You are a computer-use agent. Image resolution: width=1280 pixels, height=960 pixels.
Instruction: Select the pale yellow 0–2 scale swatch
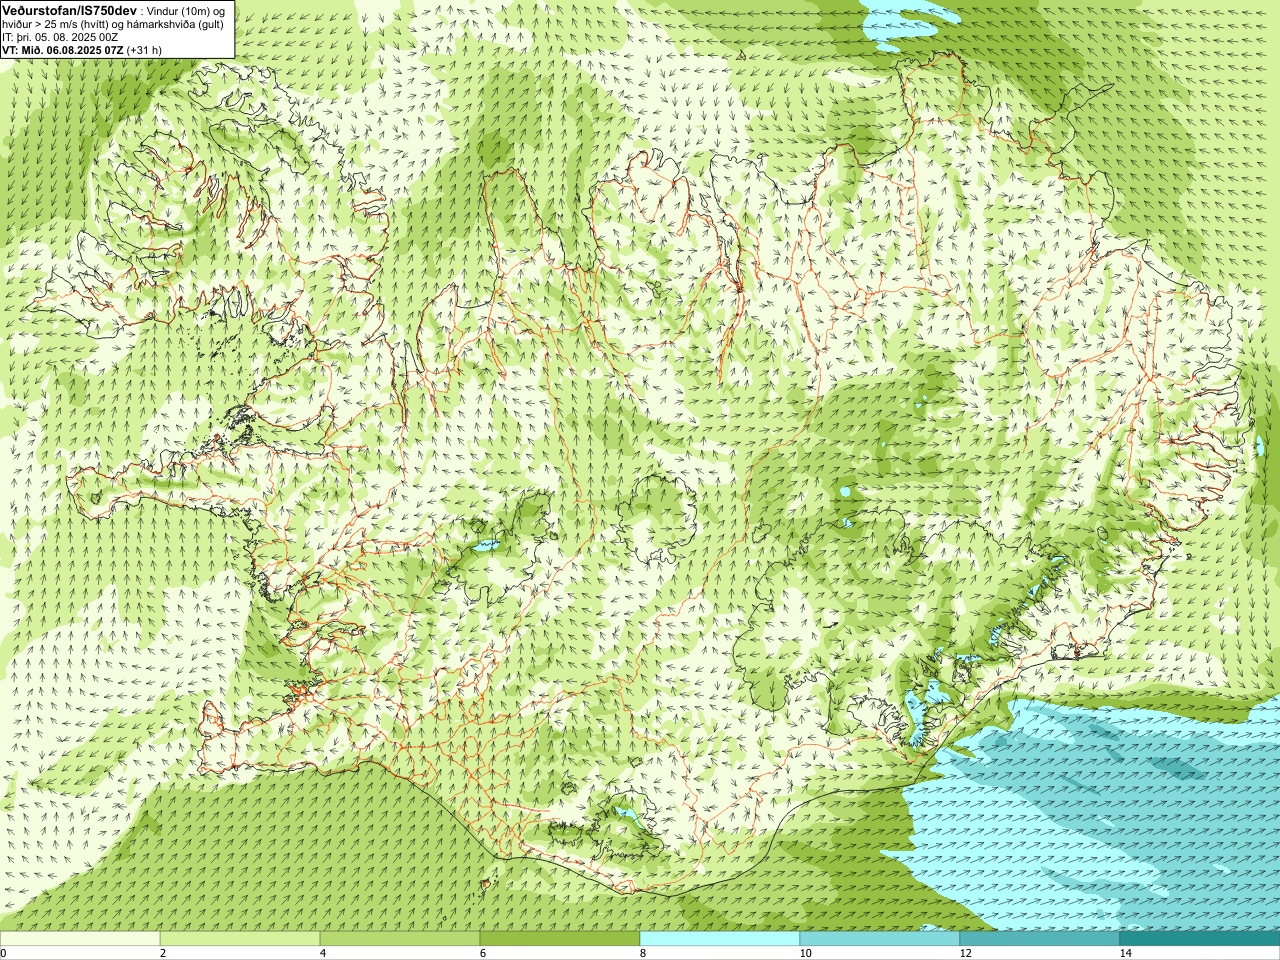(x=80, y=939)
